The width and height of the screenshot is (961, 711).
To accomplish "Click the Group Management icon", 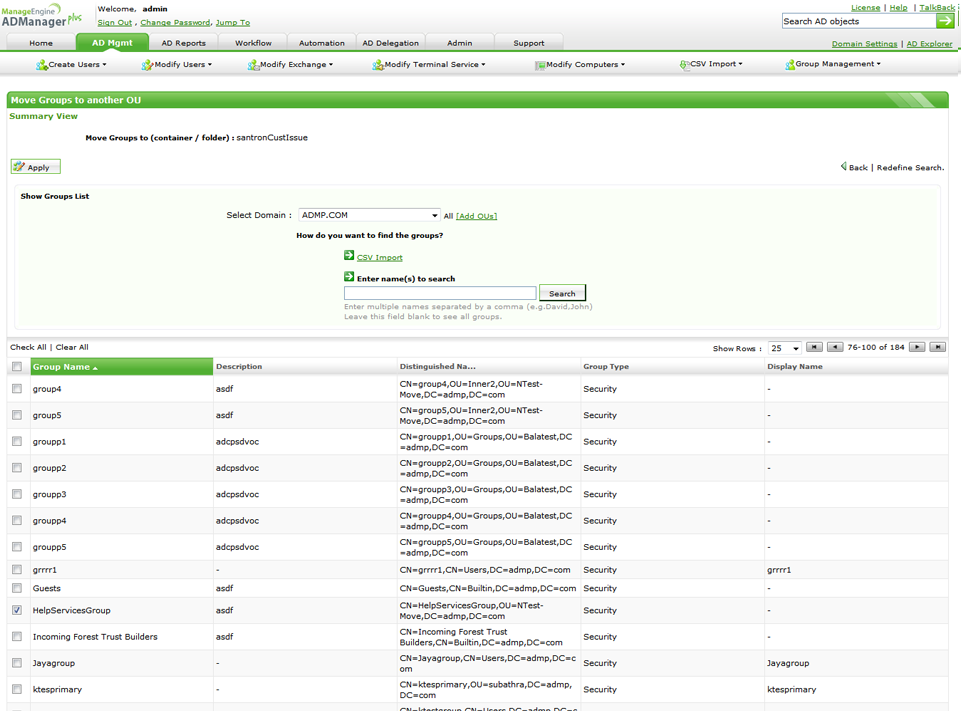I will [x=789, y=65].
